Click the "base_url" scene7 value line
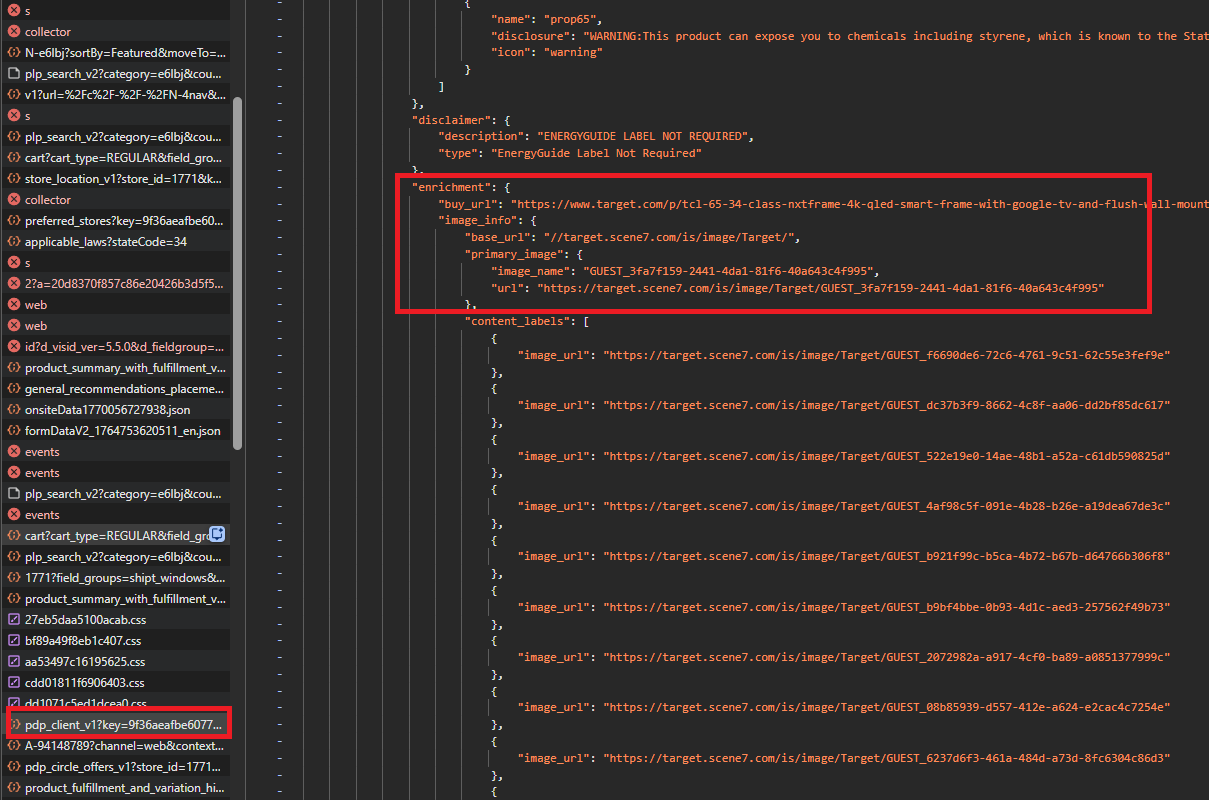The height and width of the screenshot is (800, 1209). click(x=632, y=237)
